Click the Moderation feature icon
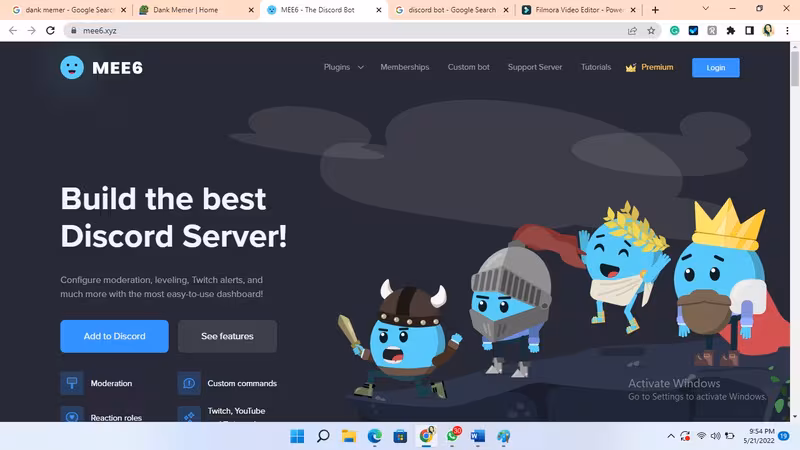The image size is (800, 450). pos(72,383)
